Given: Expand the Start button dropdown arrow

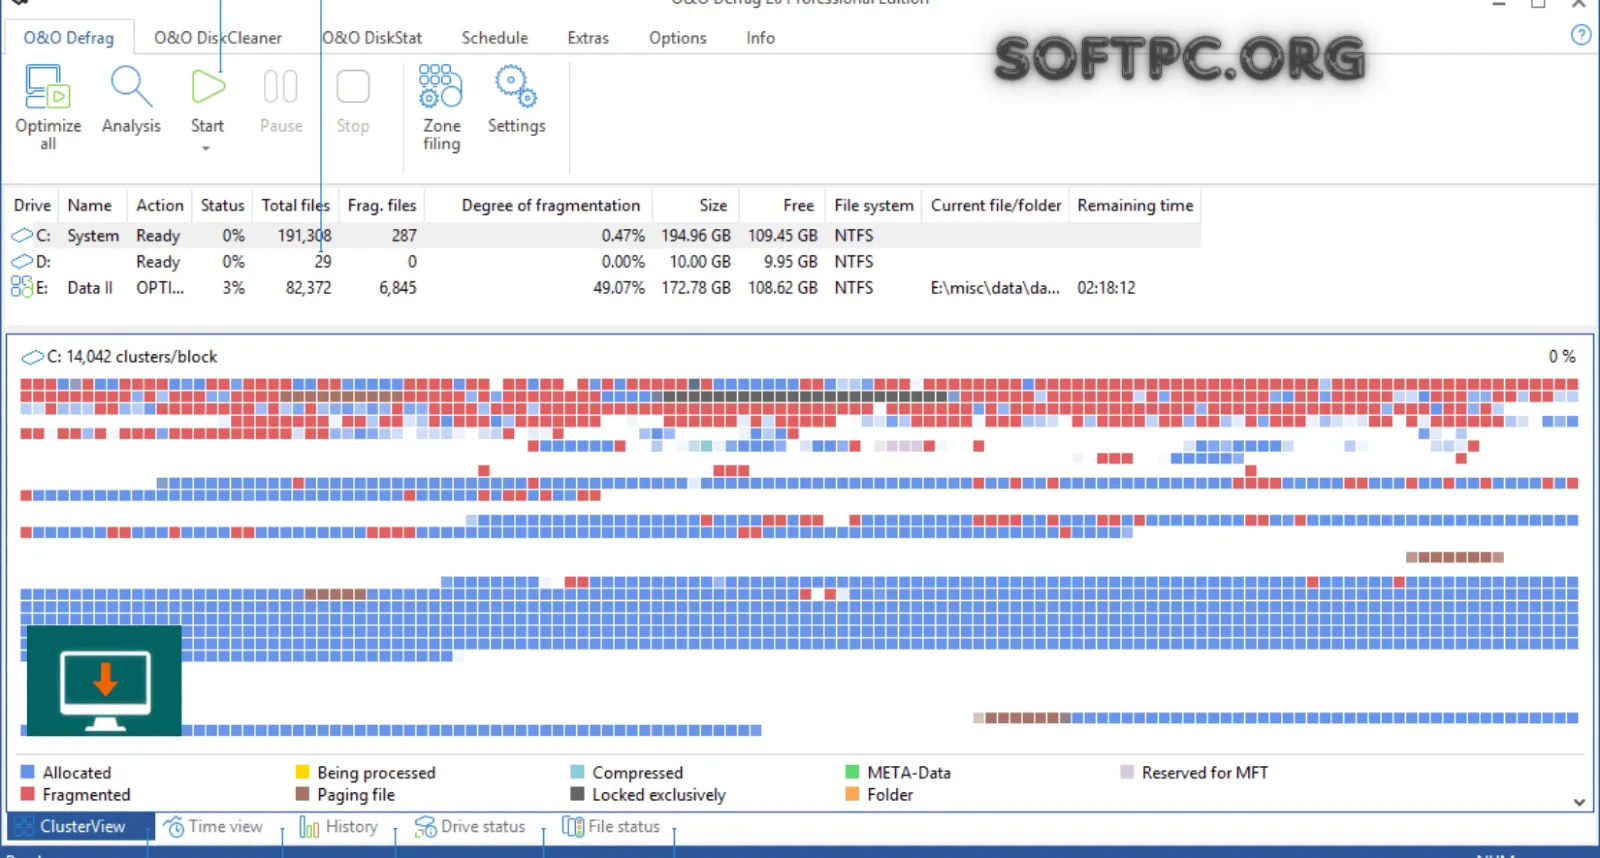Looking at the screenshot, I should [206, 148].
